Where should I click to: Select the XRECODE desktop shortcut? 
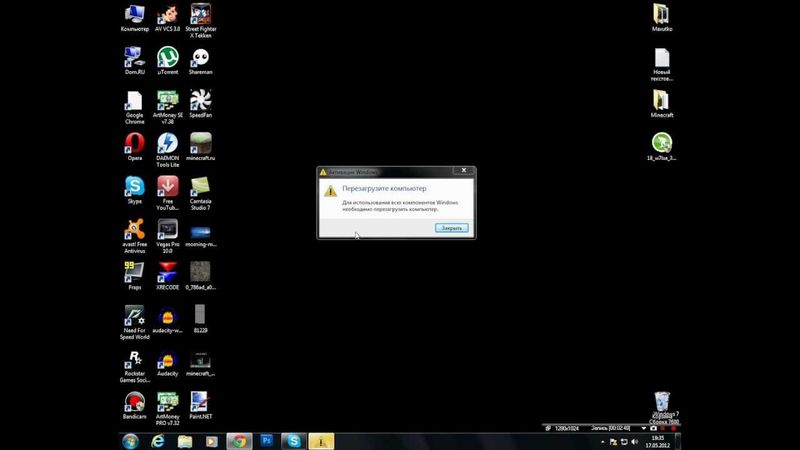(x=167, y=276)
